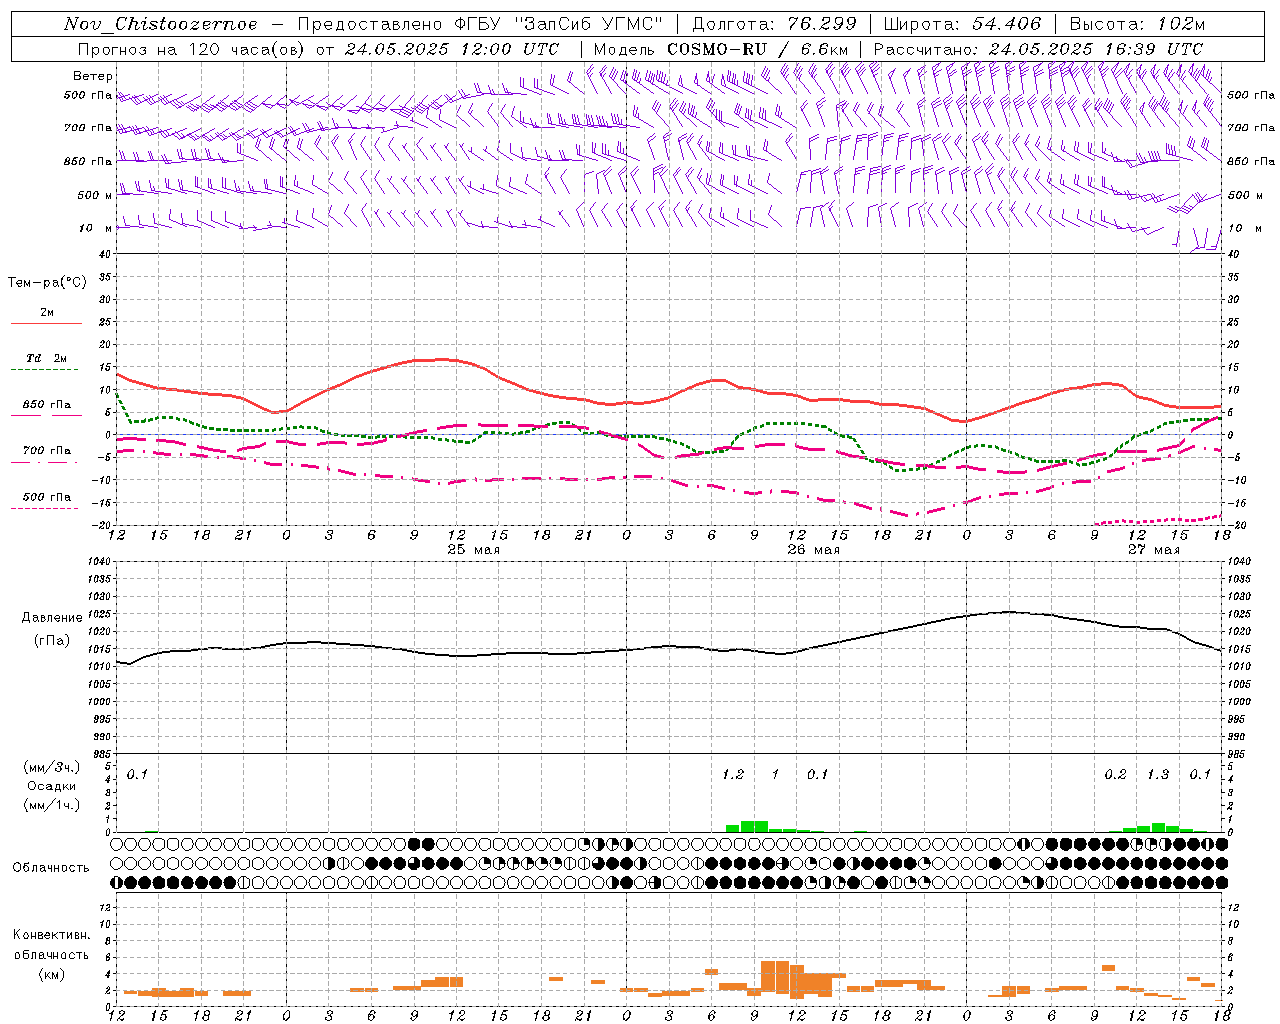Click the '(мм/3ч.)' precipitation unit label
Screen dimensions: 1280x1024
pos(52,767)
